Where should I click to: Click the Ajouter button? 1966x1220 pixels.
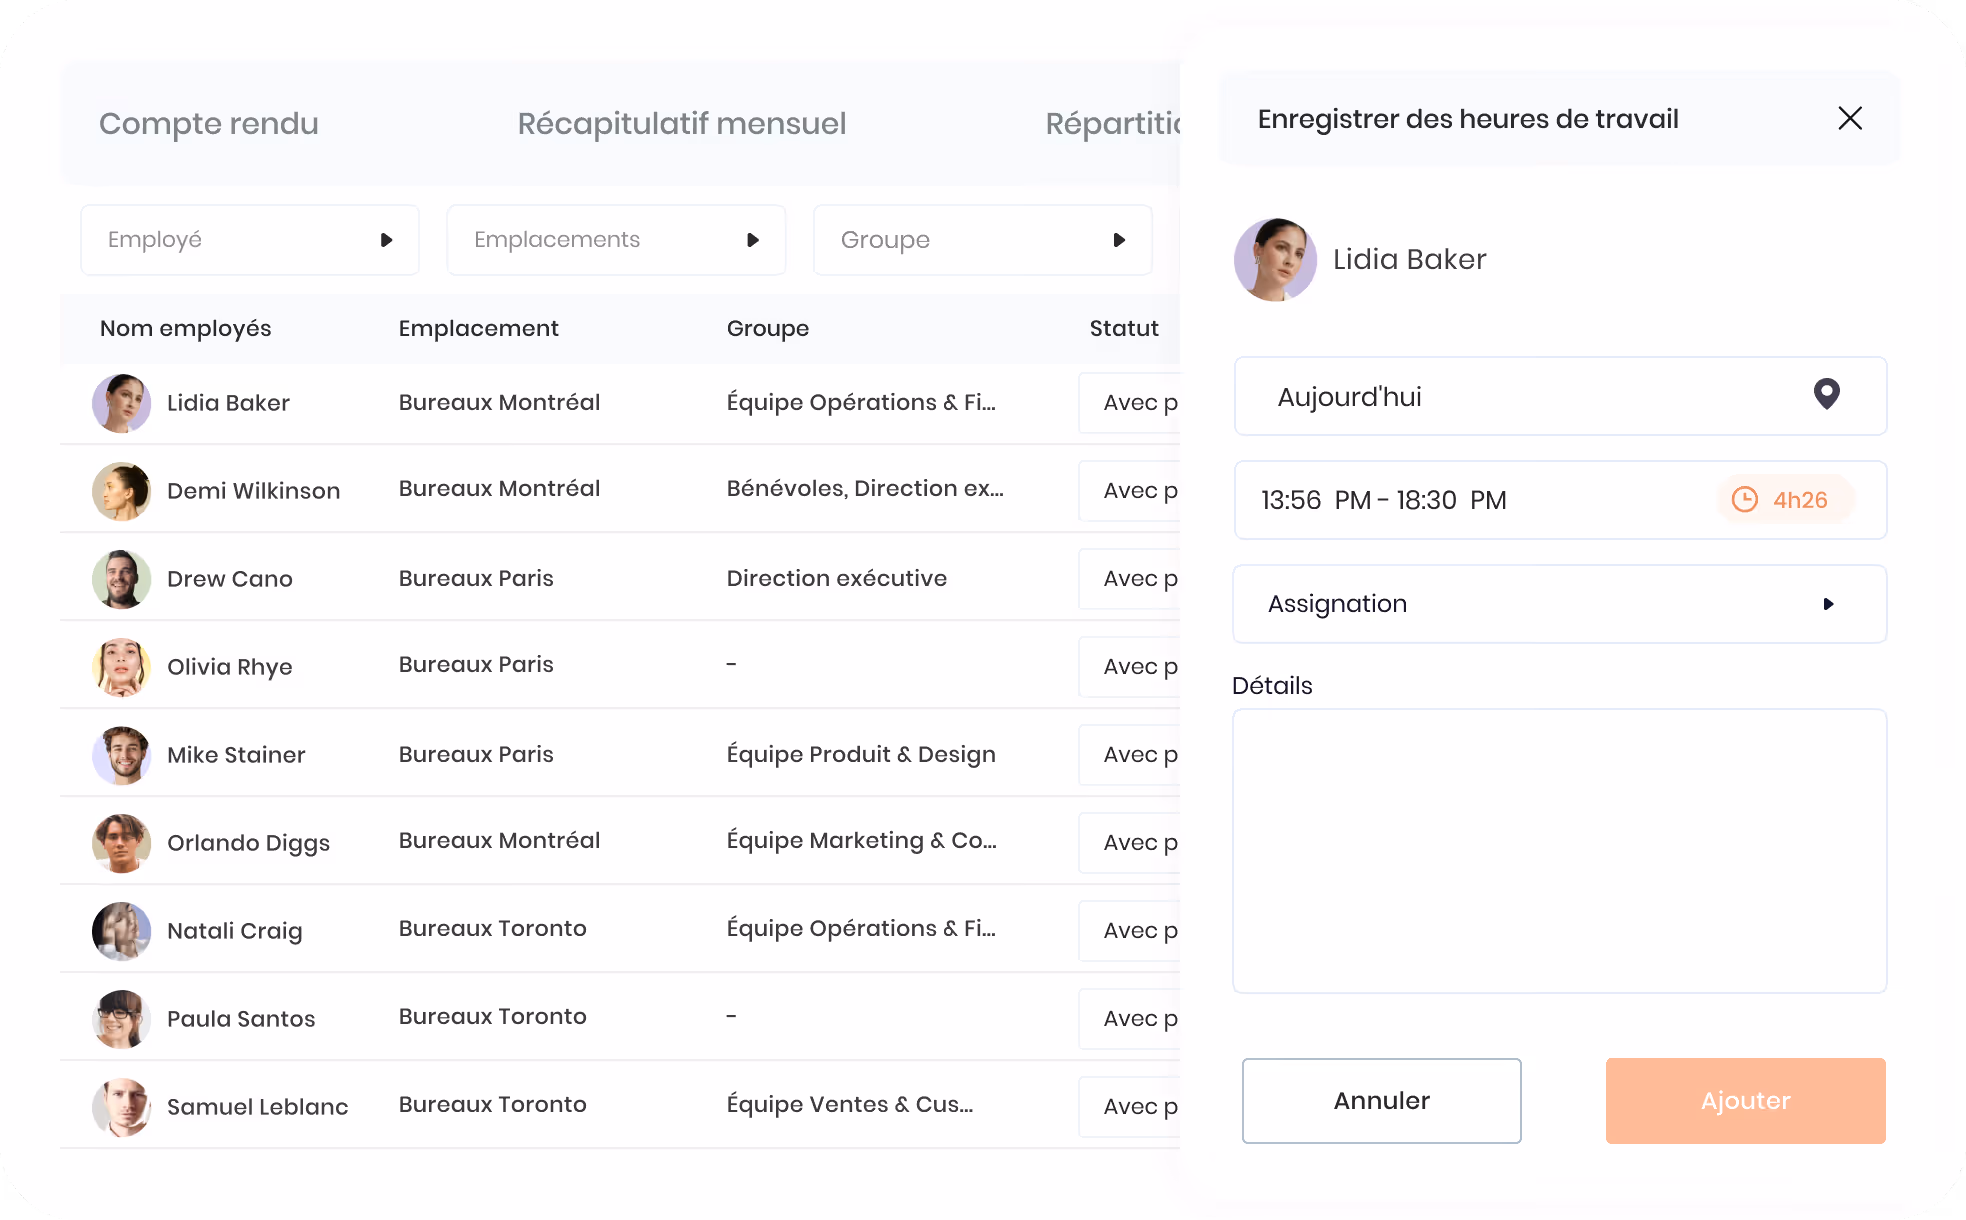1746,1101
